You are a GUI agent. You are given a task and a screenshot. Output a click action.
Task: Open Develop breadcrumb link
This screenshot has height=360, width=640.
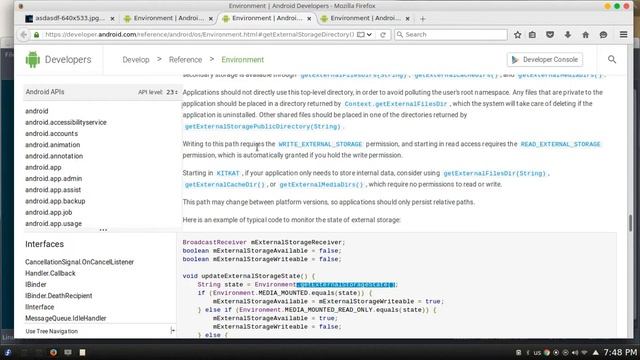(x=136, y=60)
